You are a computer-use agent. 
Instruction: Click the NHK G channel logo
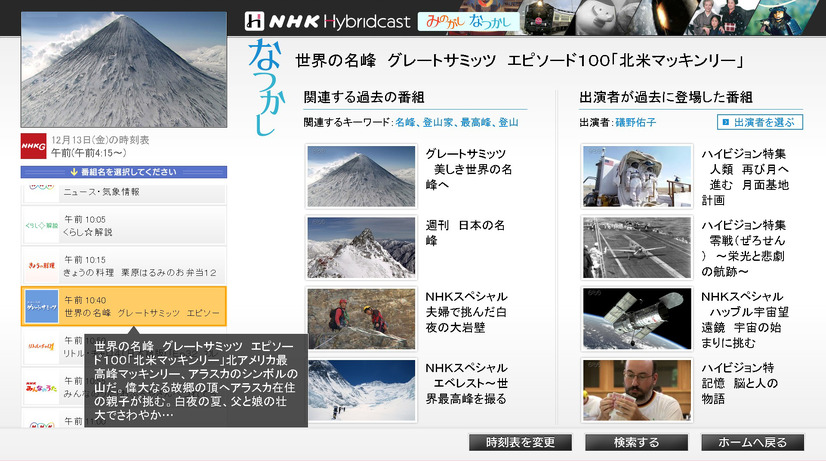tap(33, 146)
